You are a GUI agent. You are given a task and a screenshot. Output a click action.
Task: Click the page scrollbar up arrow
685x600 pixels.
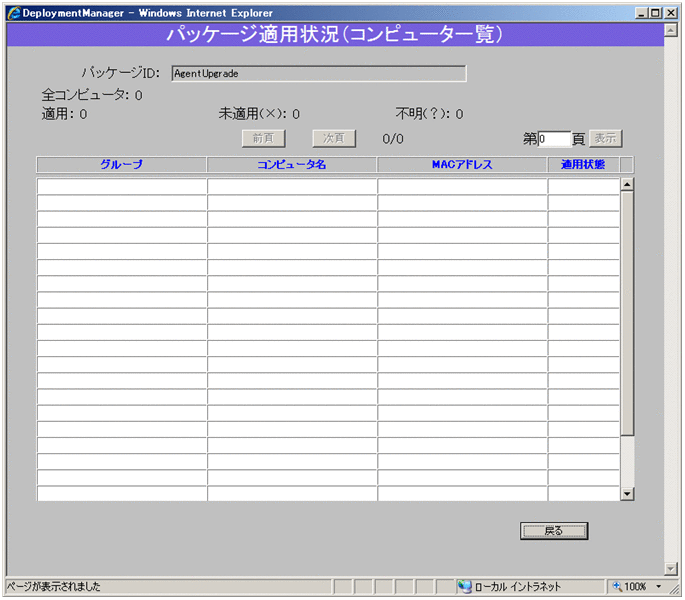tap(671, 31)
